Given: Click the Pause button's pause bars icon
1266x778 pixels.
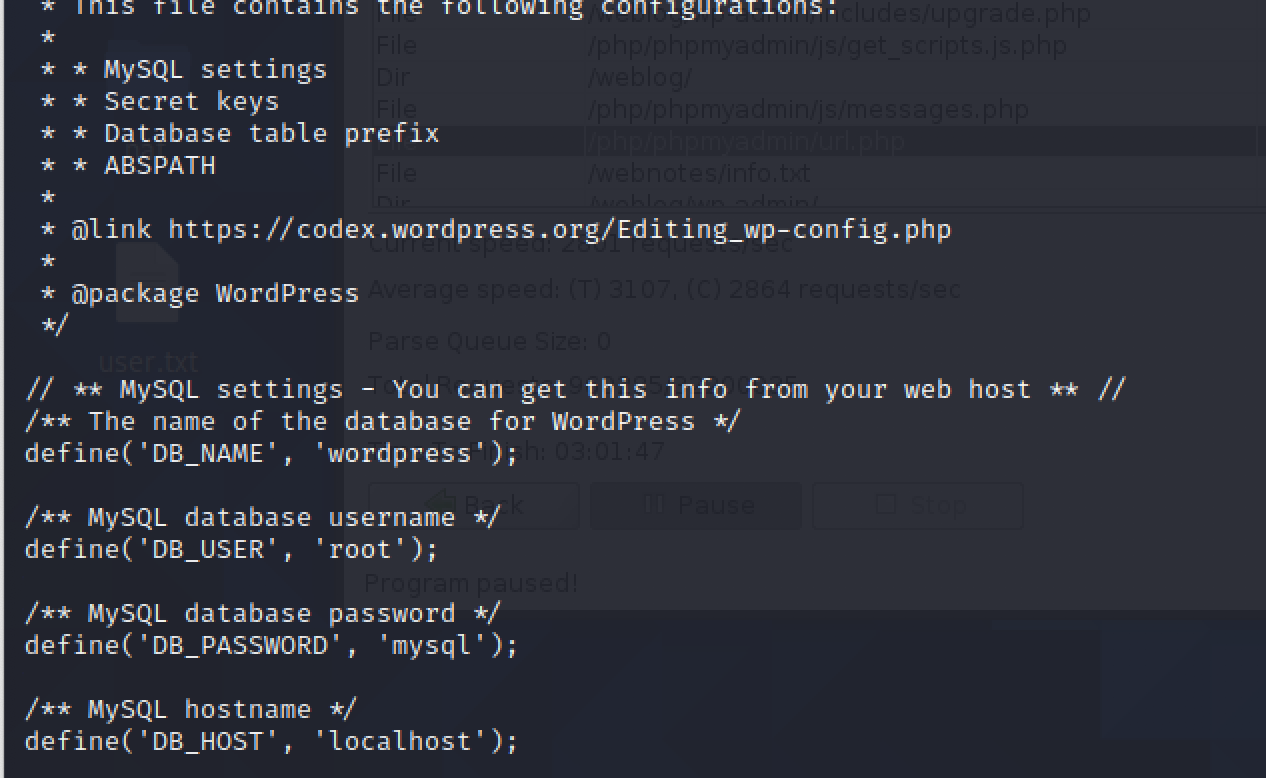Looking at the screenshot, I should point(654,504).
